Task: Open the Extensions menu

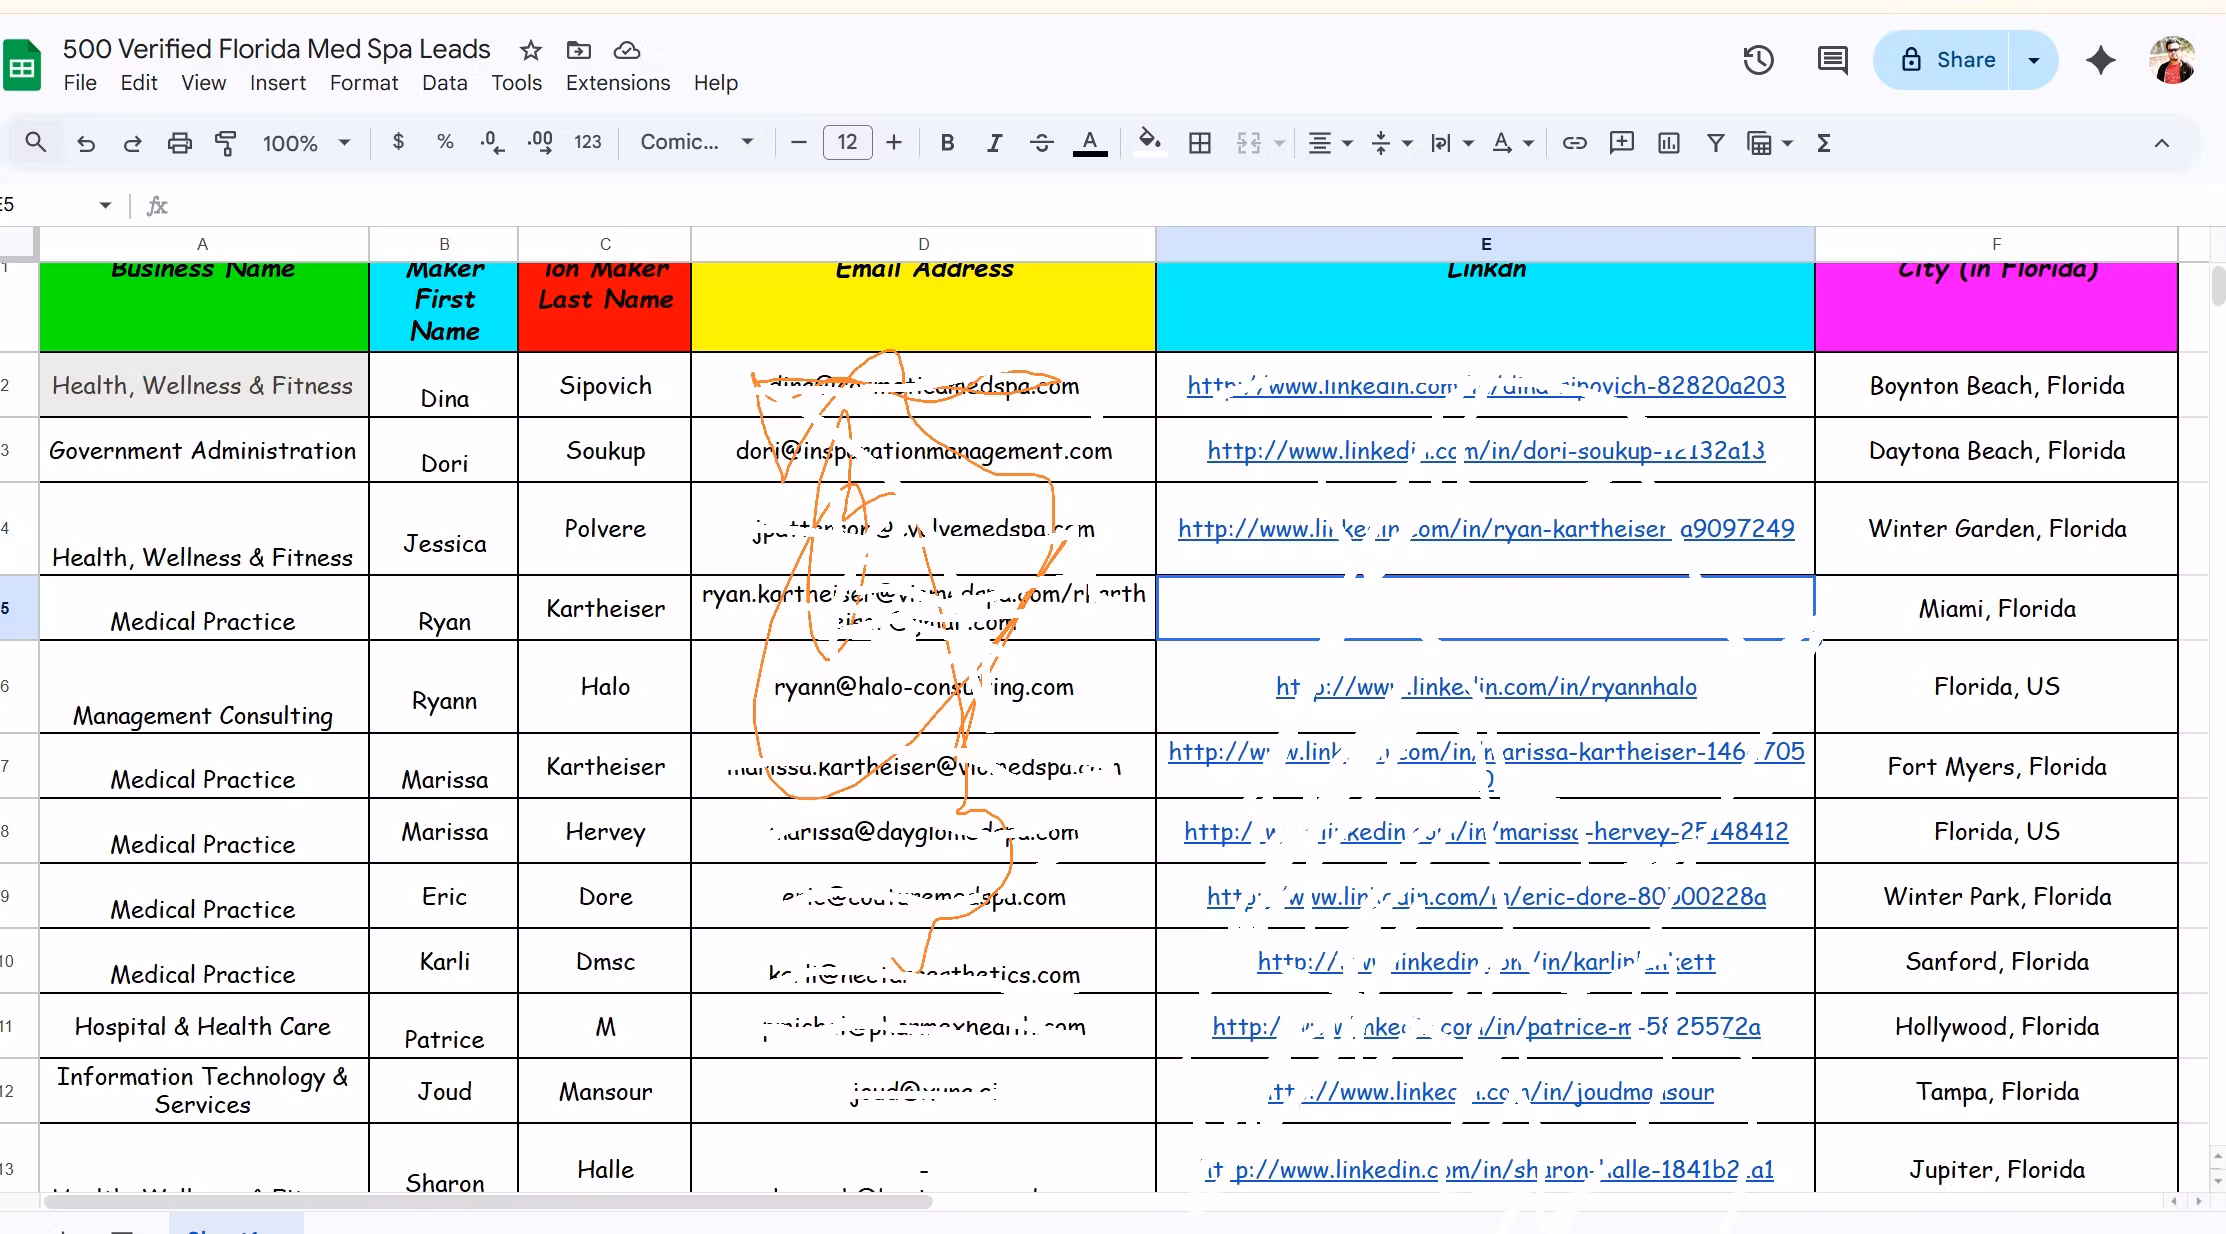Action: [x=617, y=83]
